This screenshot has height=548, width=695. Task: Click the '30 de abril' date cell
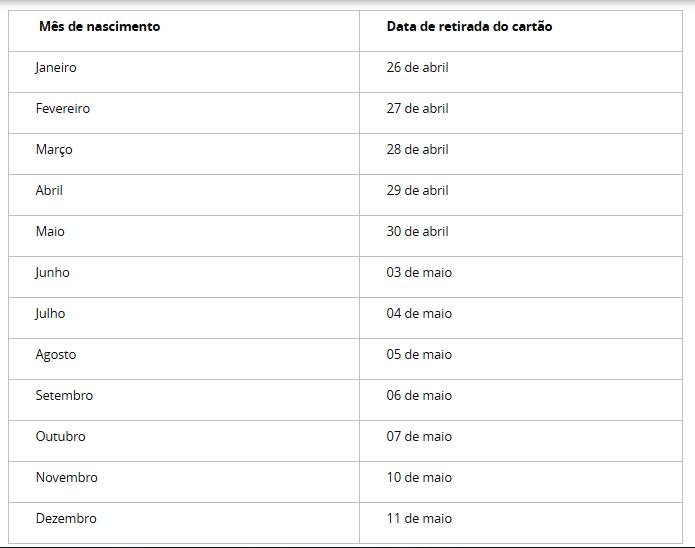point(417,232)
